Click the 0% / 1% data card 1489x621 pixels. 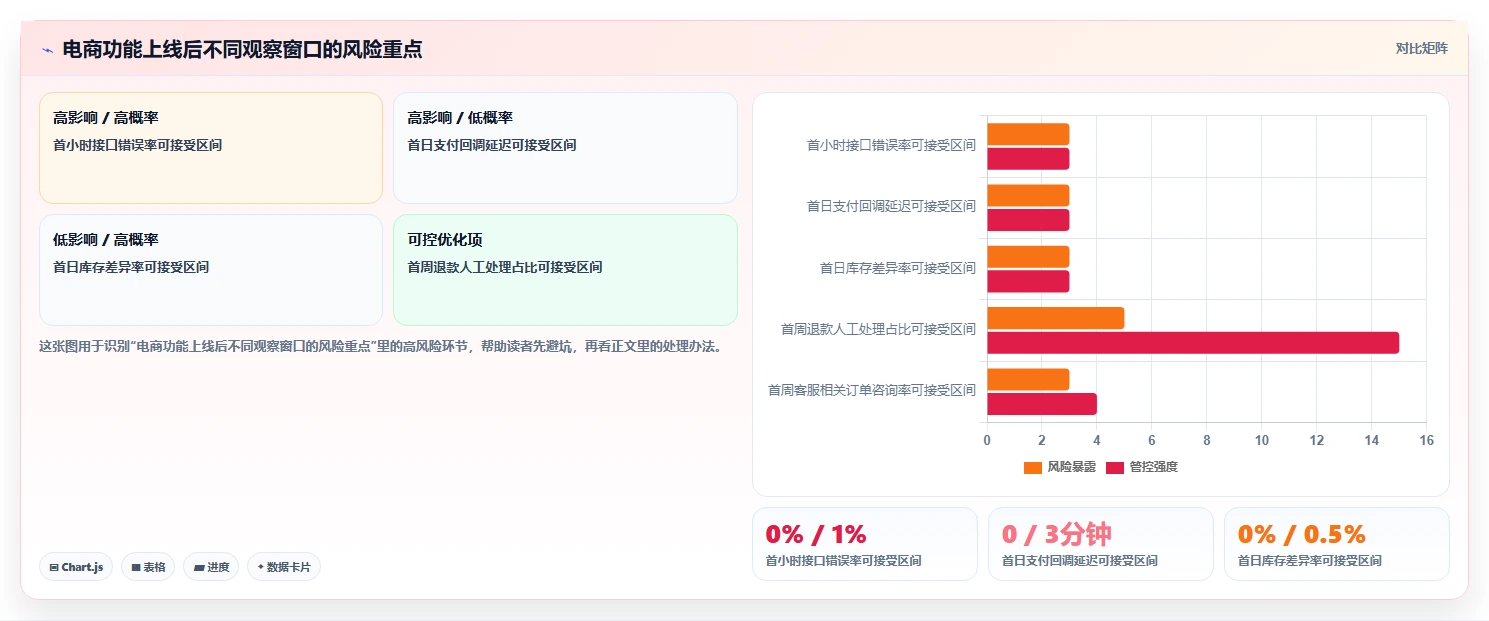[865, 544]
